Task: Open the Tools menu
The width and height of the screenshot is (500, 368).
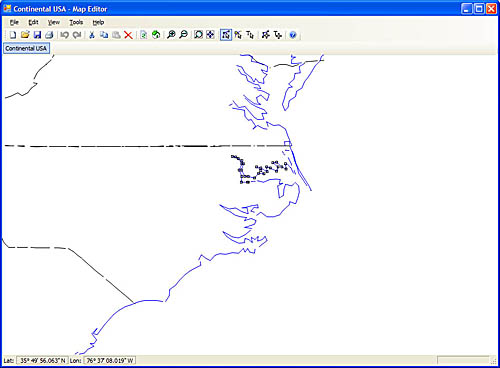Action: tap(76, 22)
